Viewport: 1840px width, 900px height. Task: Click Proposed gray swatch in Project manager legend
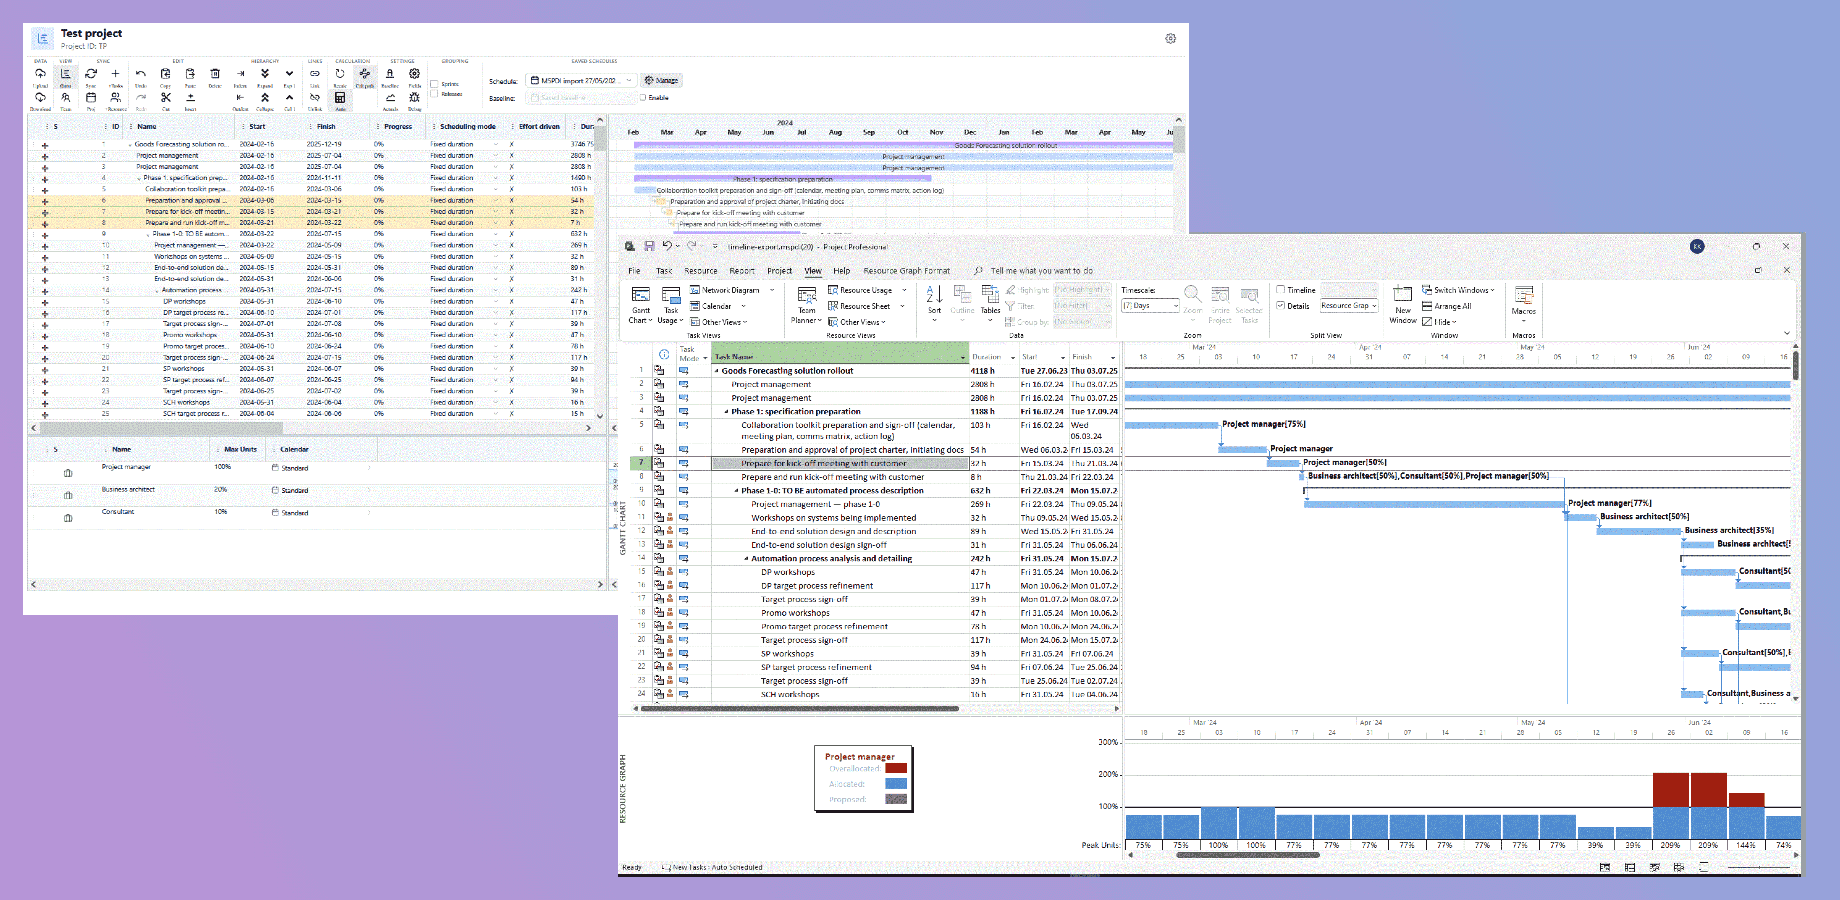[x=896, y=799]
